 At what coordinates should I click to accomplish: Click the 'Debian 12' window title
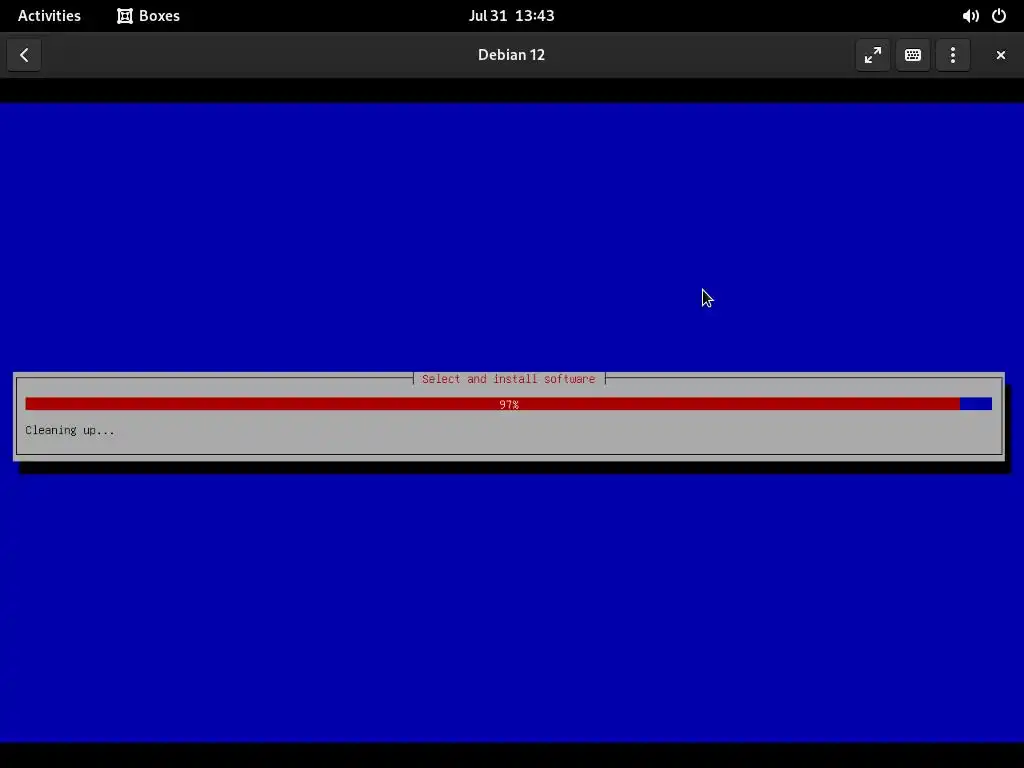click(x=511, y=55)
